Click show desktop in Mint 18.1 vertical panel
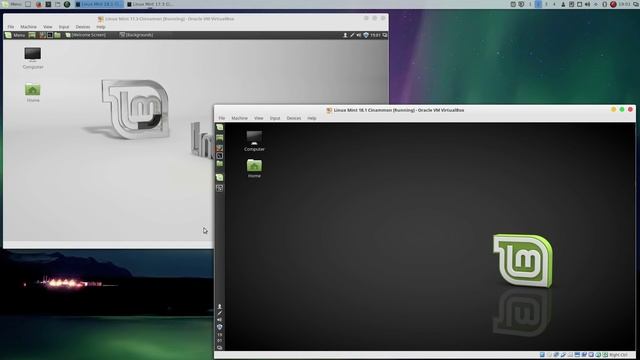The image size is (640, 360). pos(220,138)
